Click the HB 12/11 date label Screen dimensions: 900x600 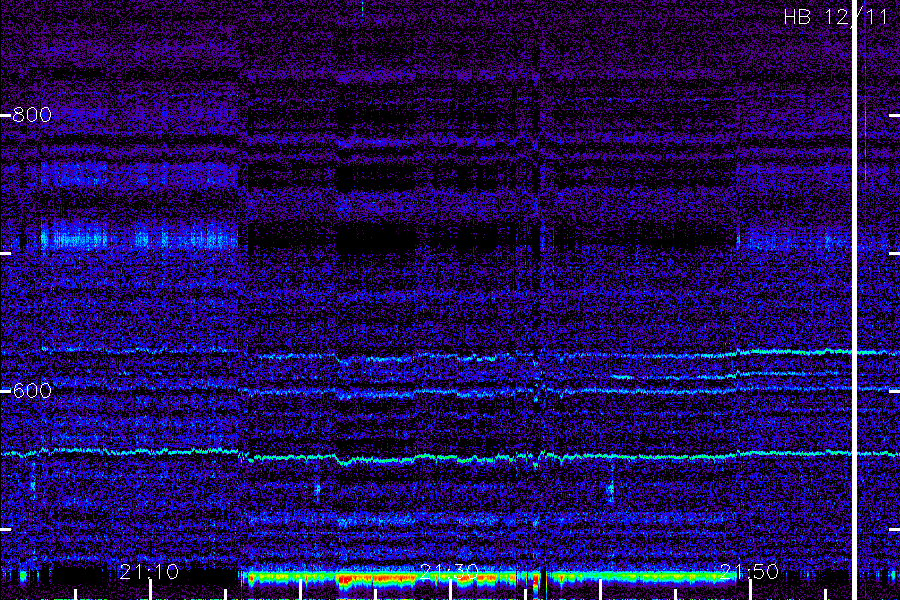[836, 17]
